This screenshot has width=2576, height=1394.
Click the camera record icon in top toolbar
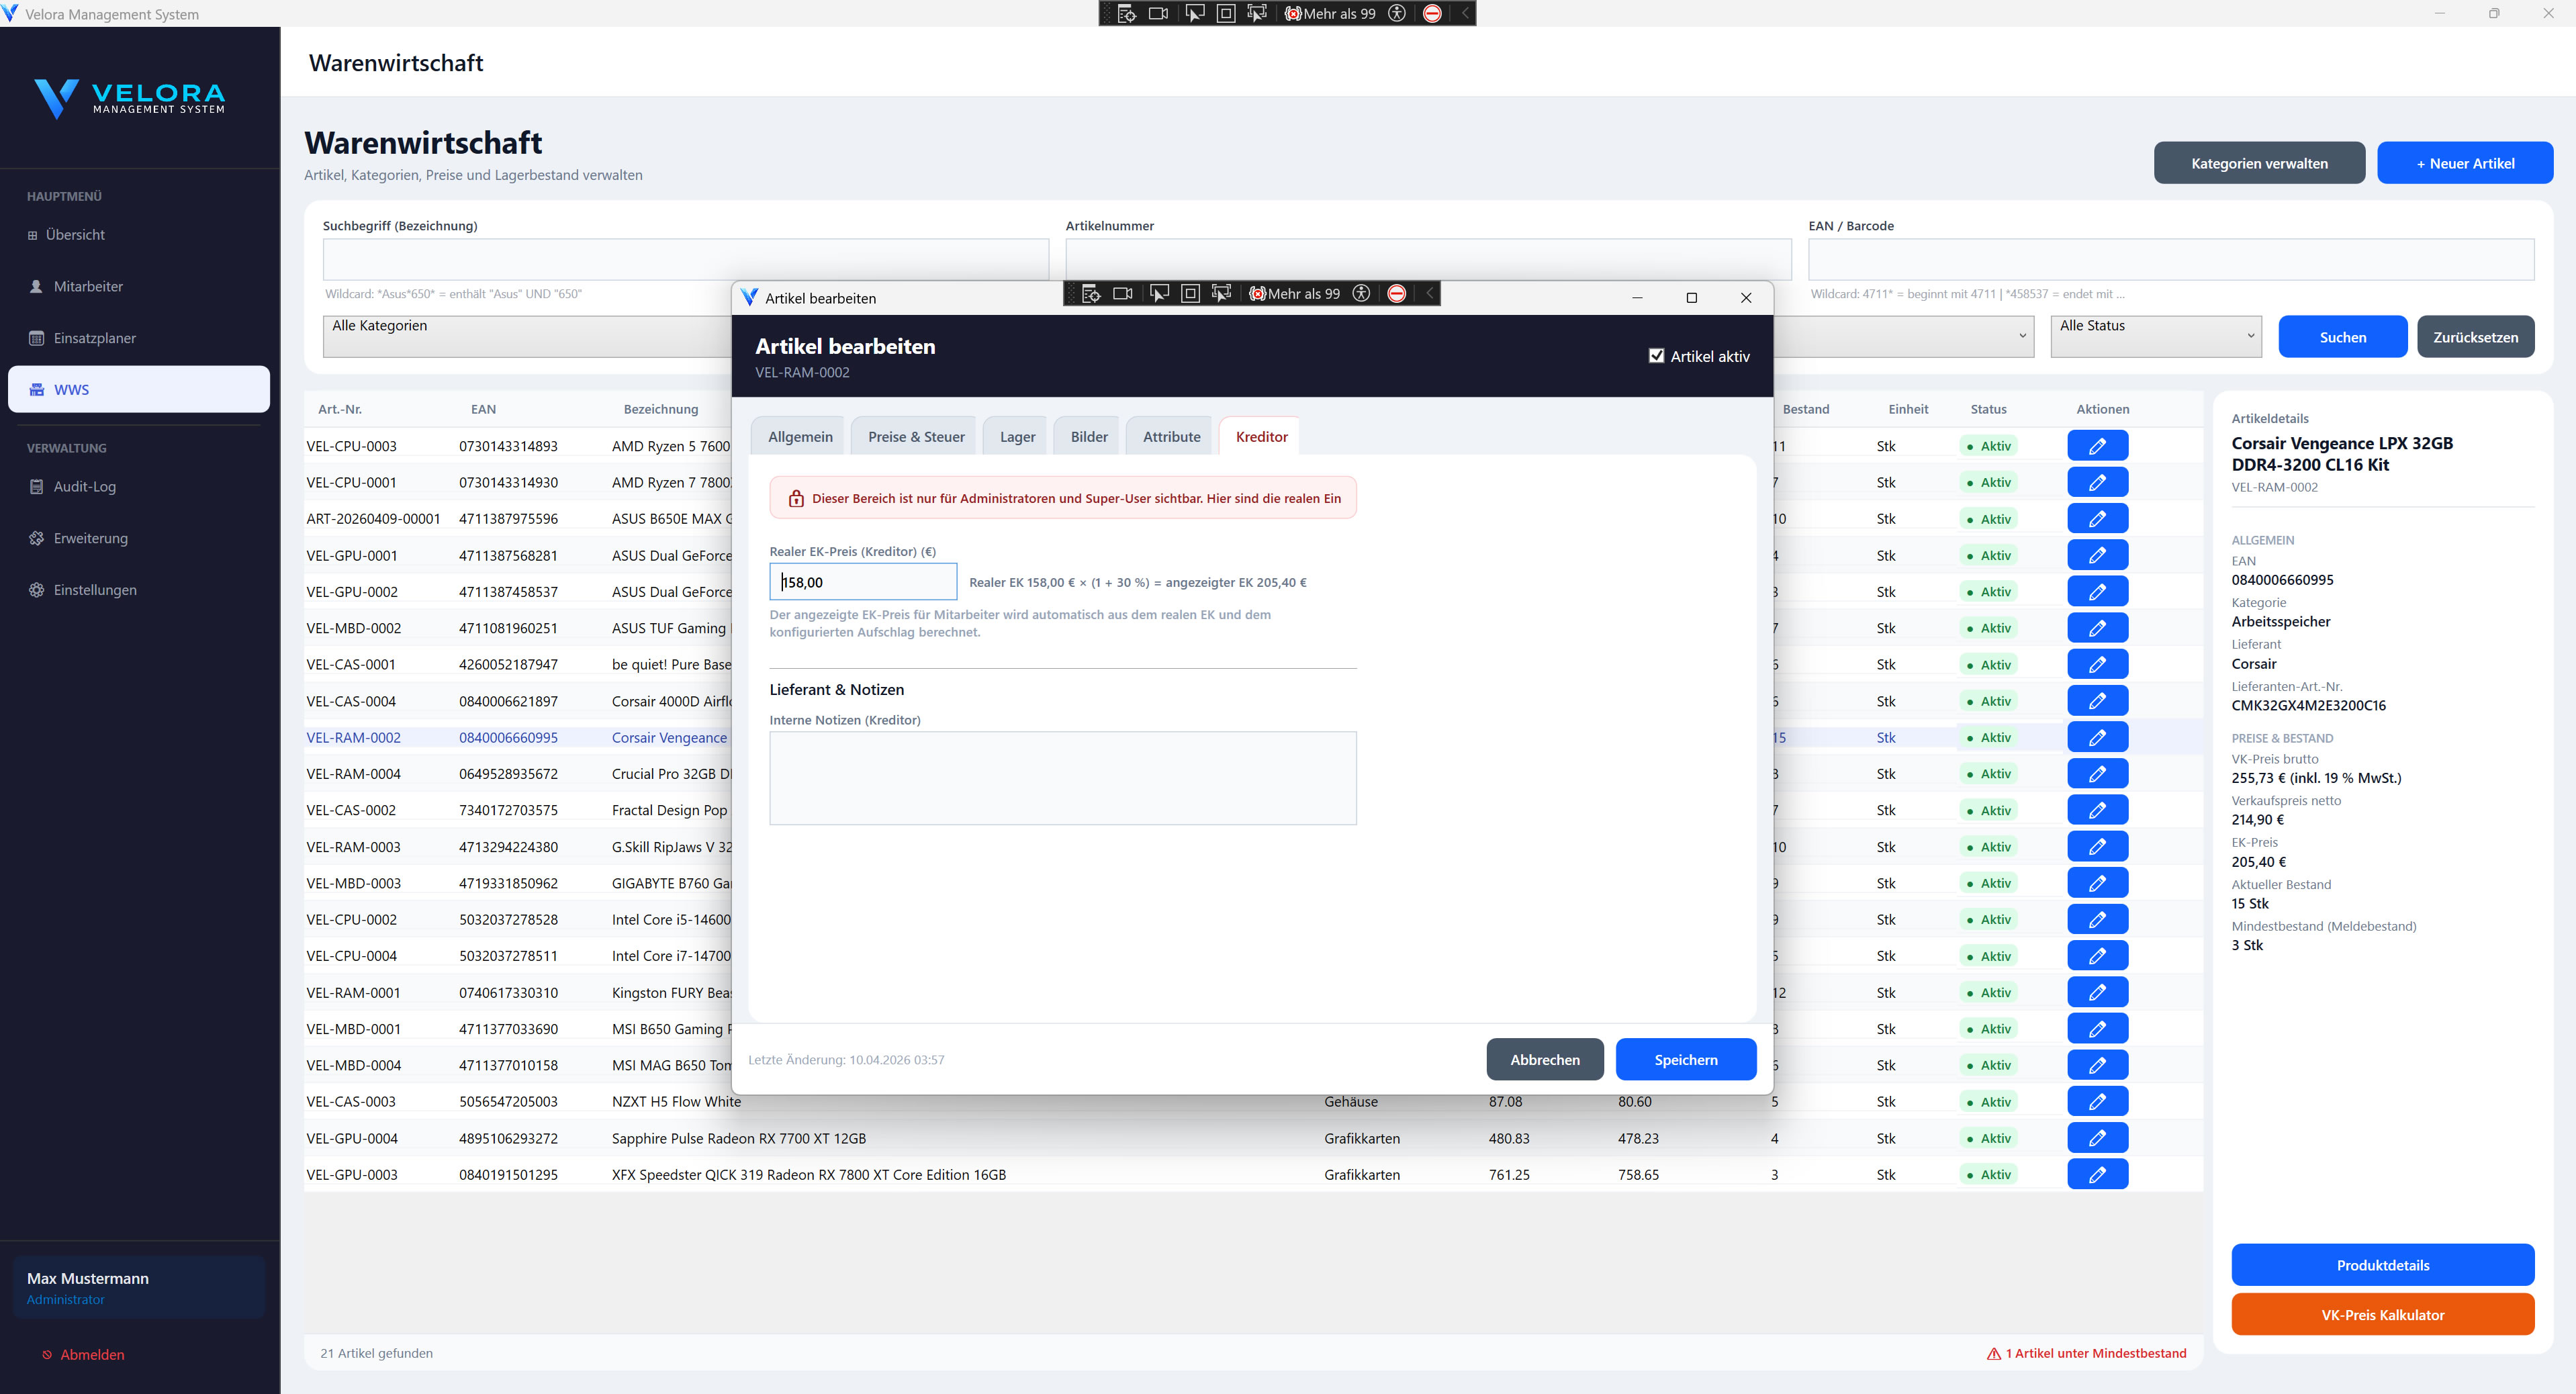click(x=1158, y=13)
